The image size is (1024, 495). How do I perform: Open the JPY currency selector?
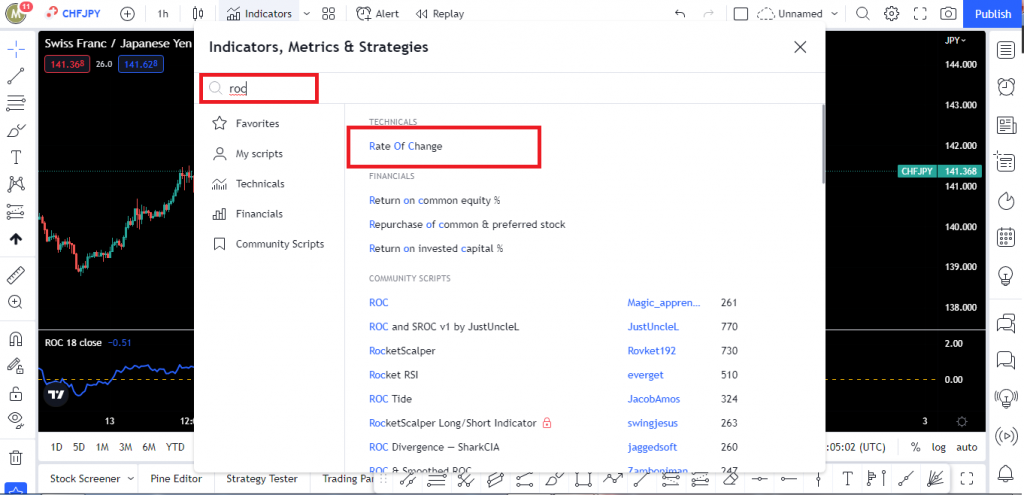pos(955,40)
